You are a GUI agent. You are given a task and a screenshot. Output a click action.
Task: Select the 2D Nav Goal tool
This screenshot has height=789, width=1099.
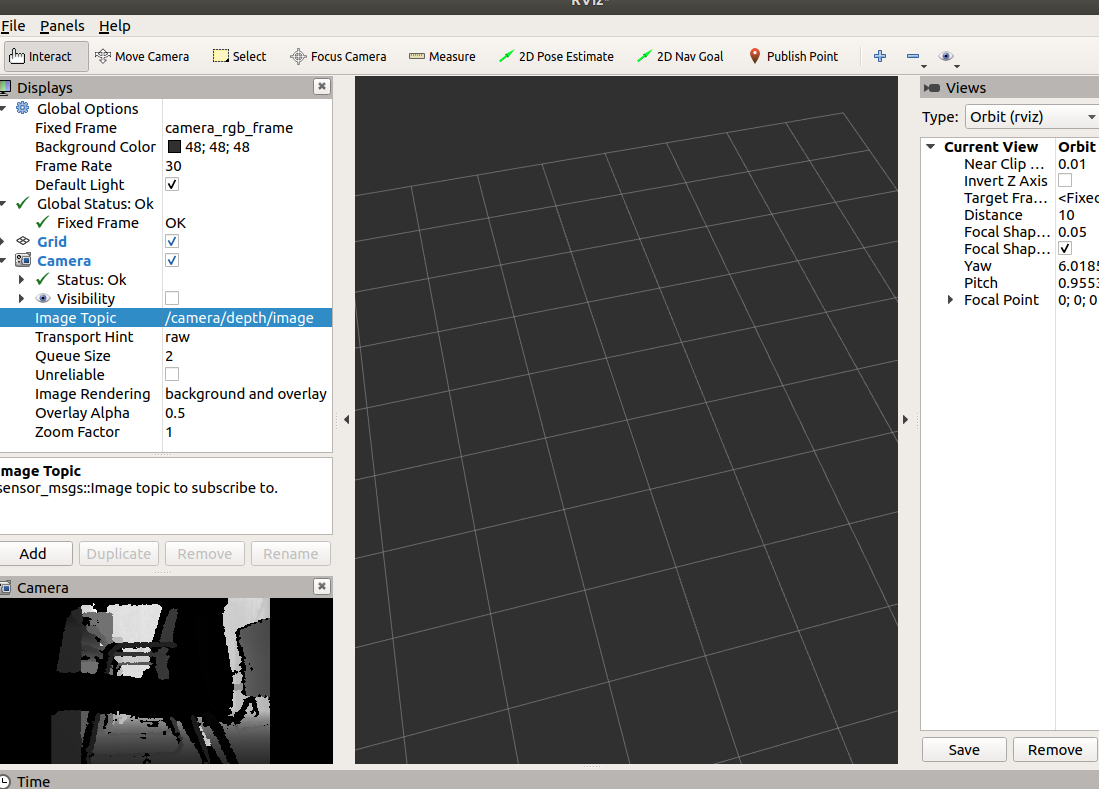point(680,56)
